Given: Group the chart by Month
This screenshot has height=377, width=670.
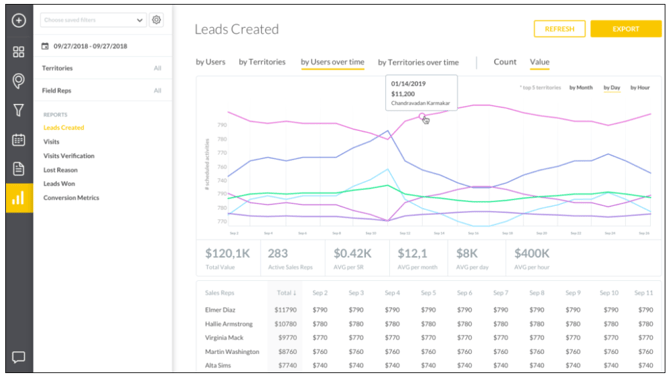Looking at the screenshot, I should tap(581, 88).
